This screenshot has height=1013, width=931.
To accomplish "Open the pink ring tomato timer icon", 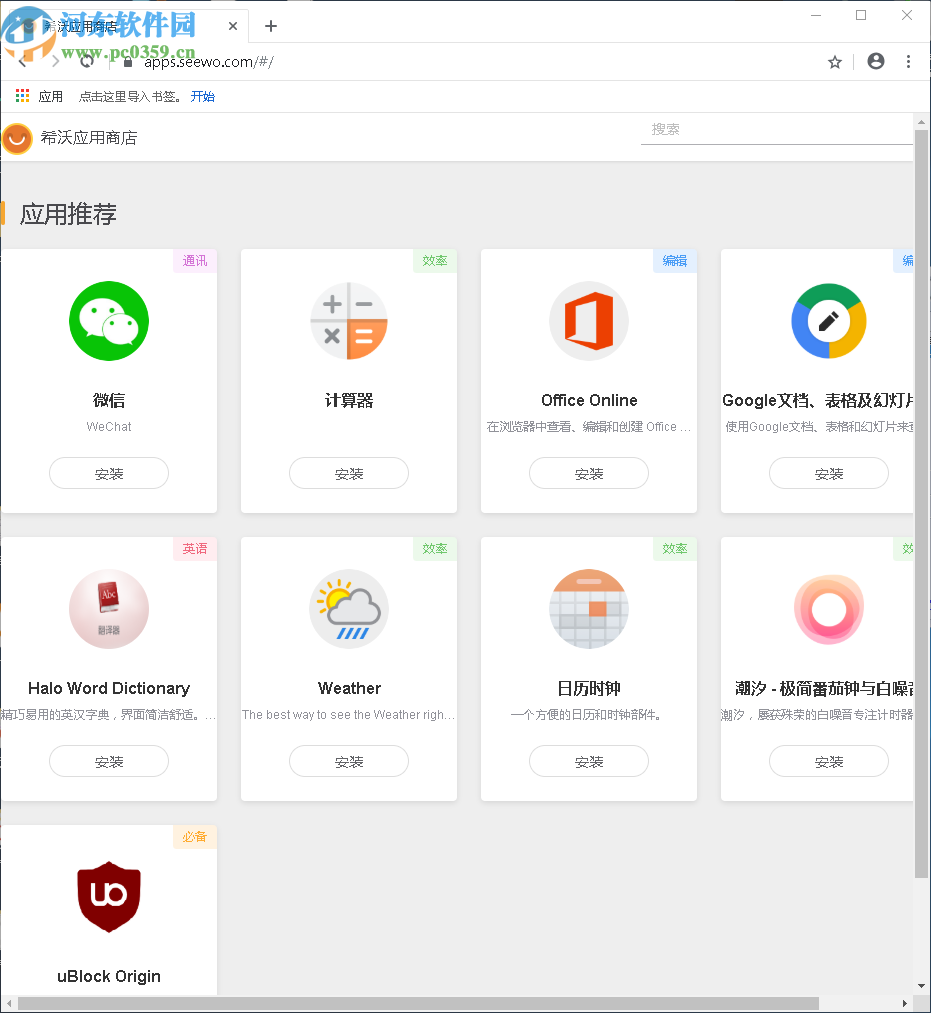I will tap(829, 609).
